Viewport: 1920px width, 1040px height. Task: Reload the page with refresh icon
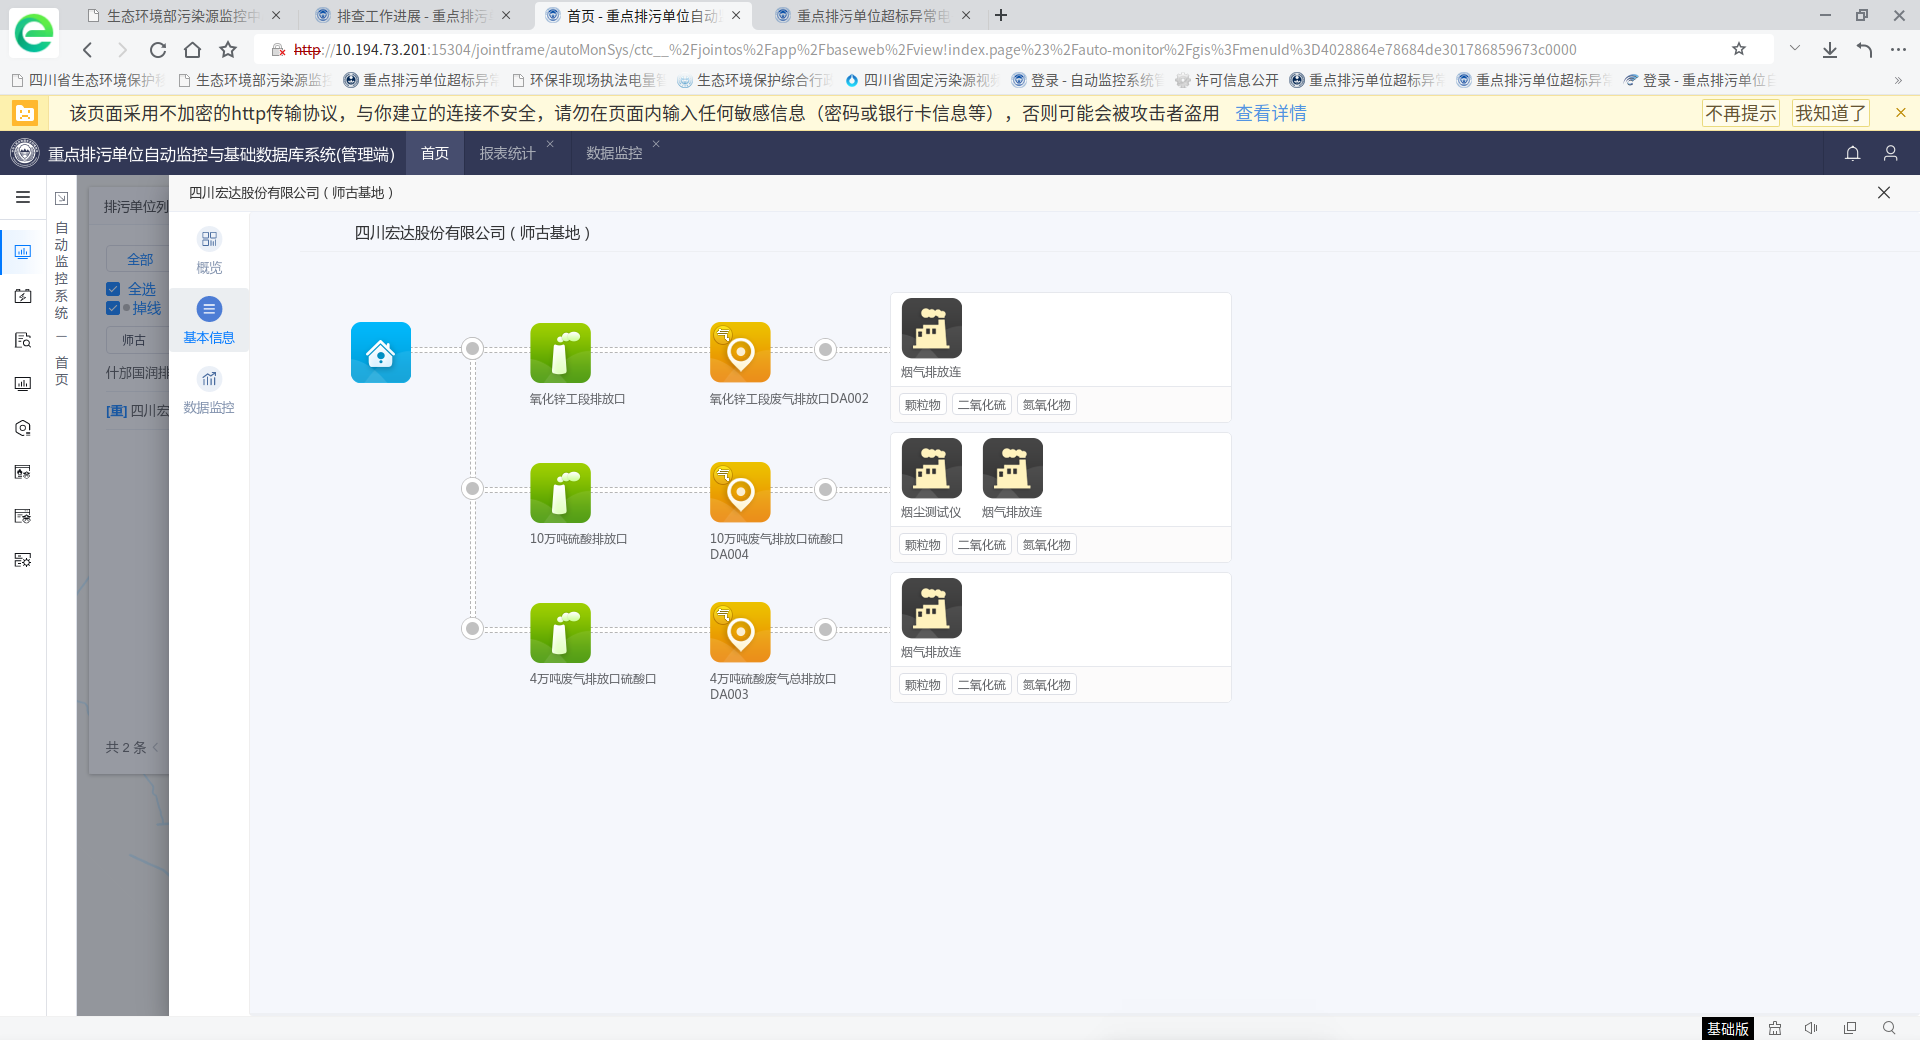click(x=158, y=50)
